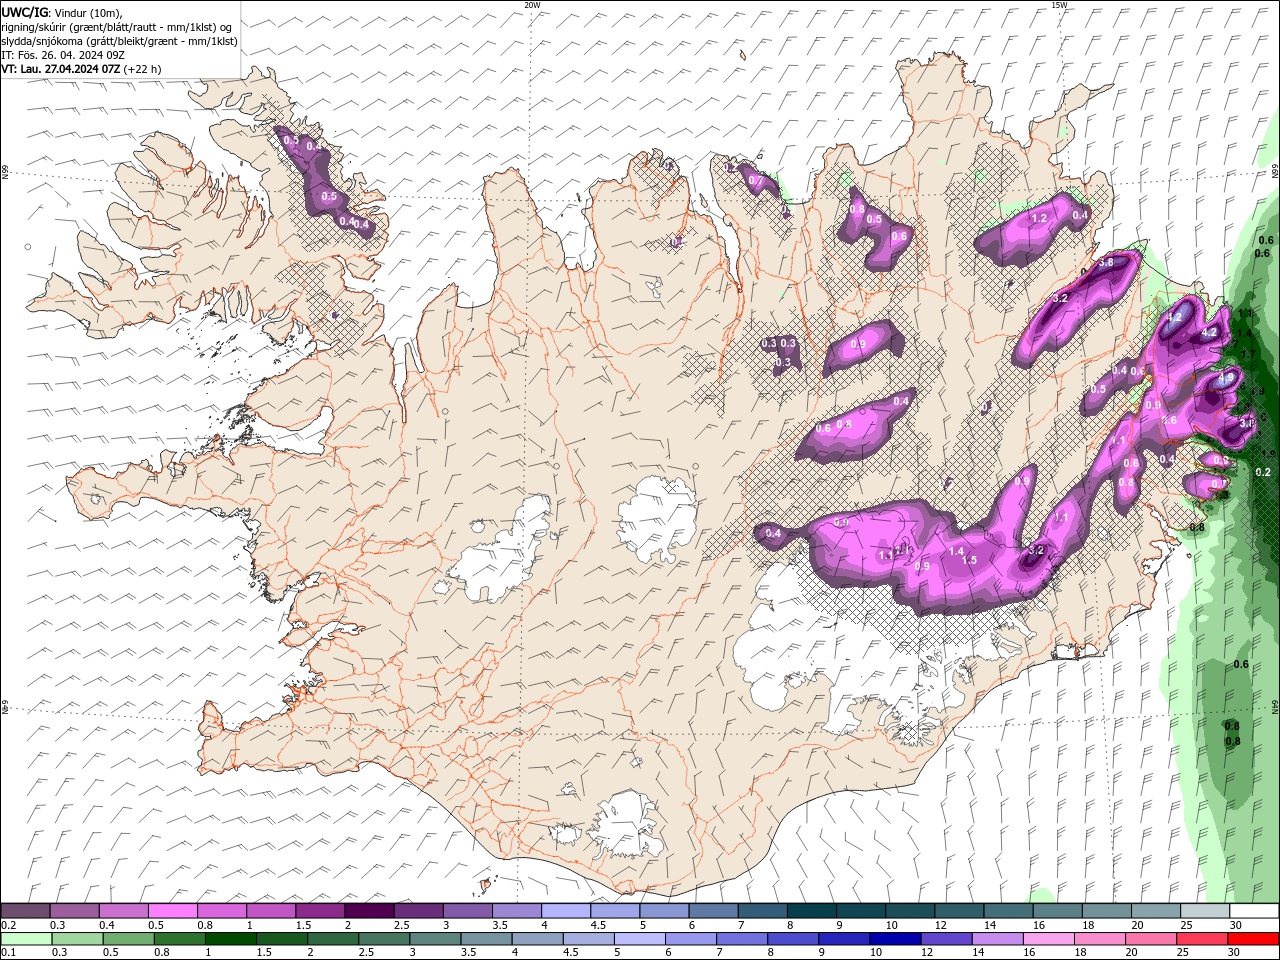Click the '1.2' snowfall value in northeast
1280x960 pixels.
pos(1039,218)
